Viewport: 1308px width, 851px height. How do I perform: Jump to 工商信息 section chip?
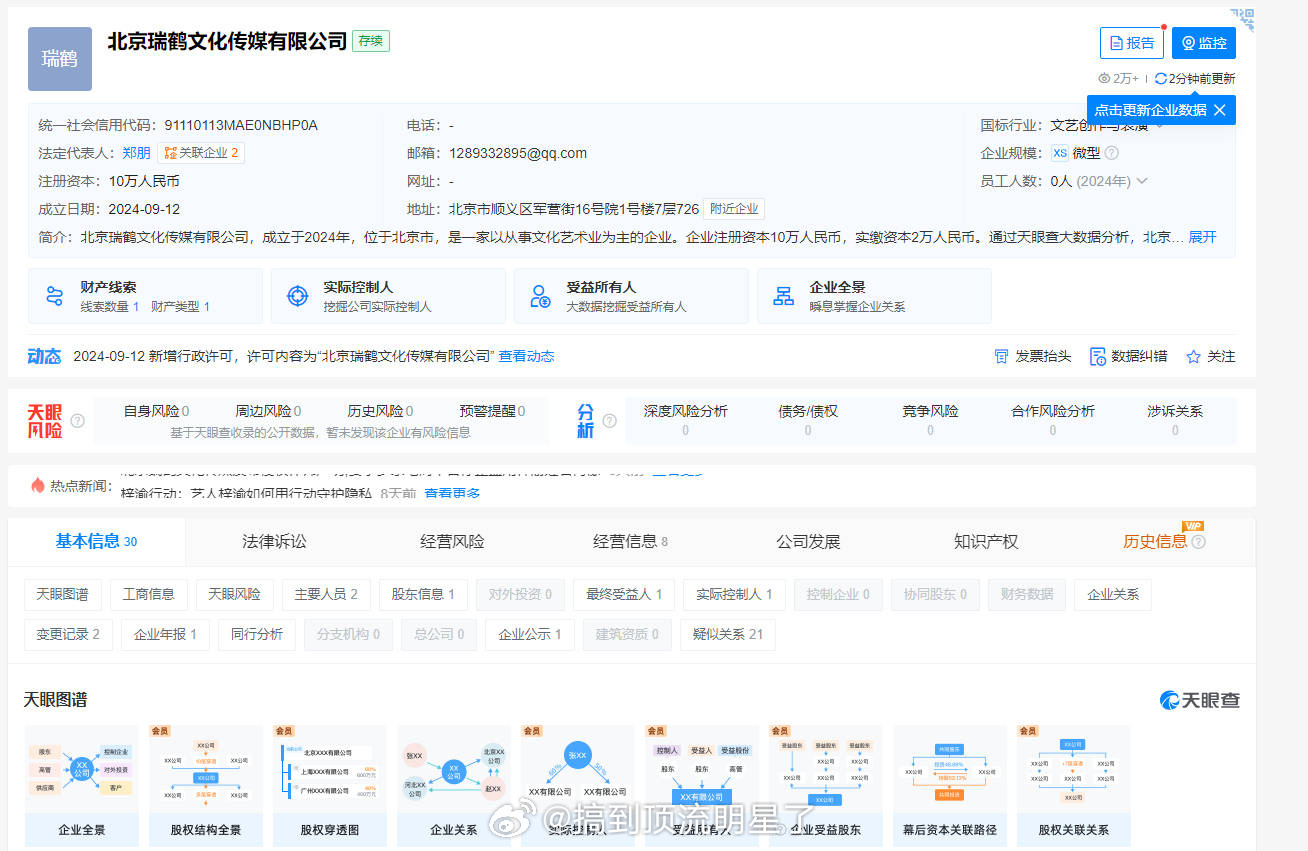tap(148, 594)
